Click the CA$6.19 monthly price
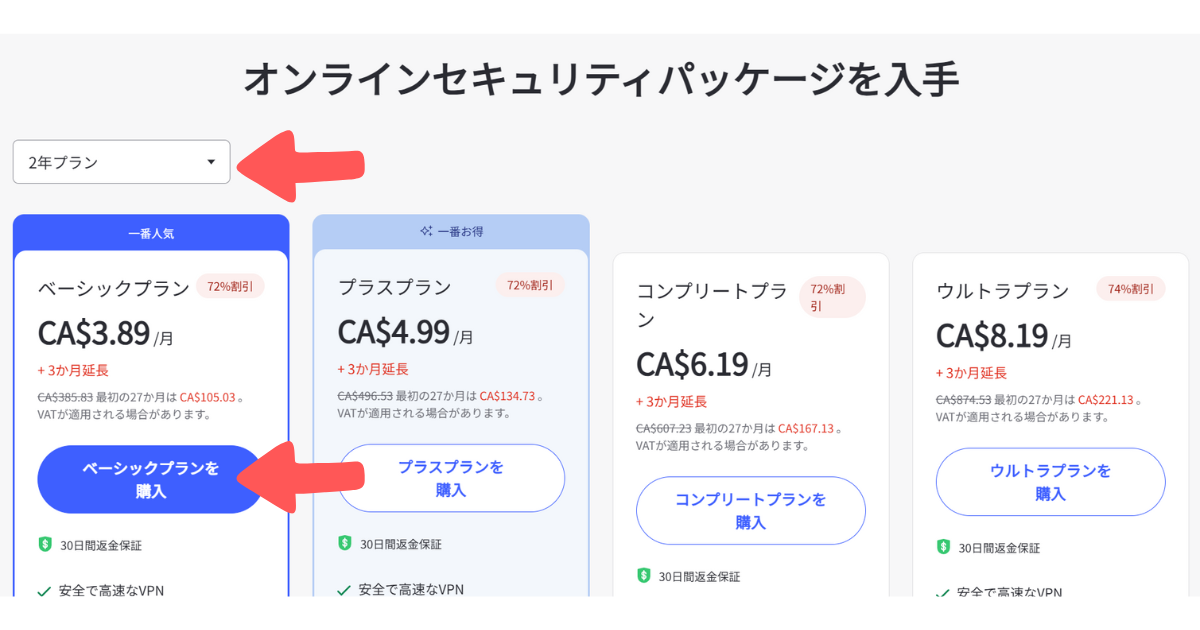The width and height of the screenshot is (1200, 630). [x=692, y=365]
